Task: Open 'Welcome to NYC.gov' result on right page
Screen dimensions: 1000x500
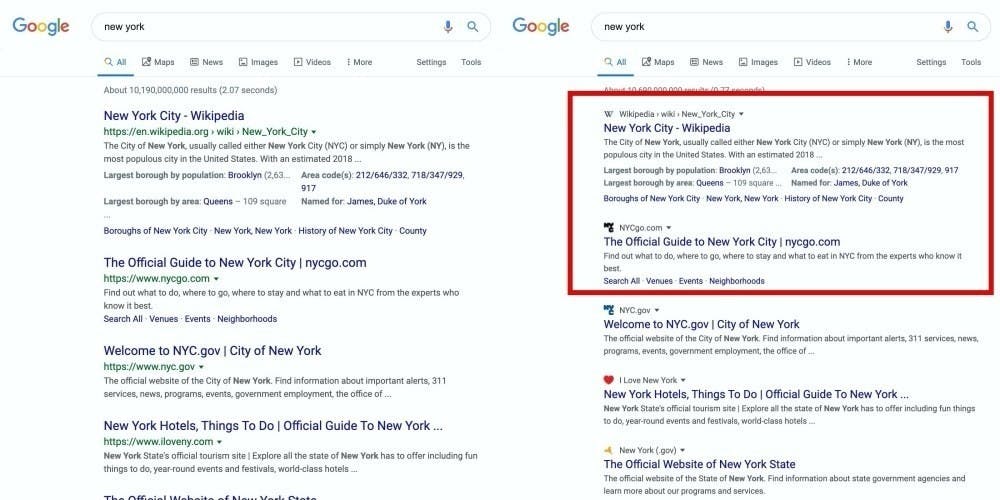Action: click(x=702, y=324)
